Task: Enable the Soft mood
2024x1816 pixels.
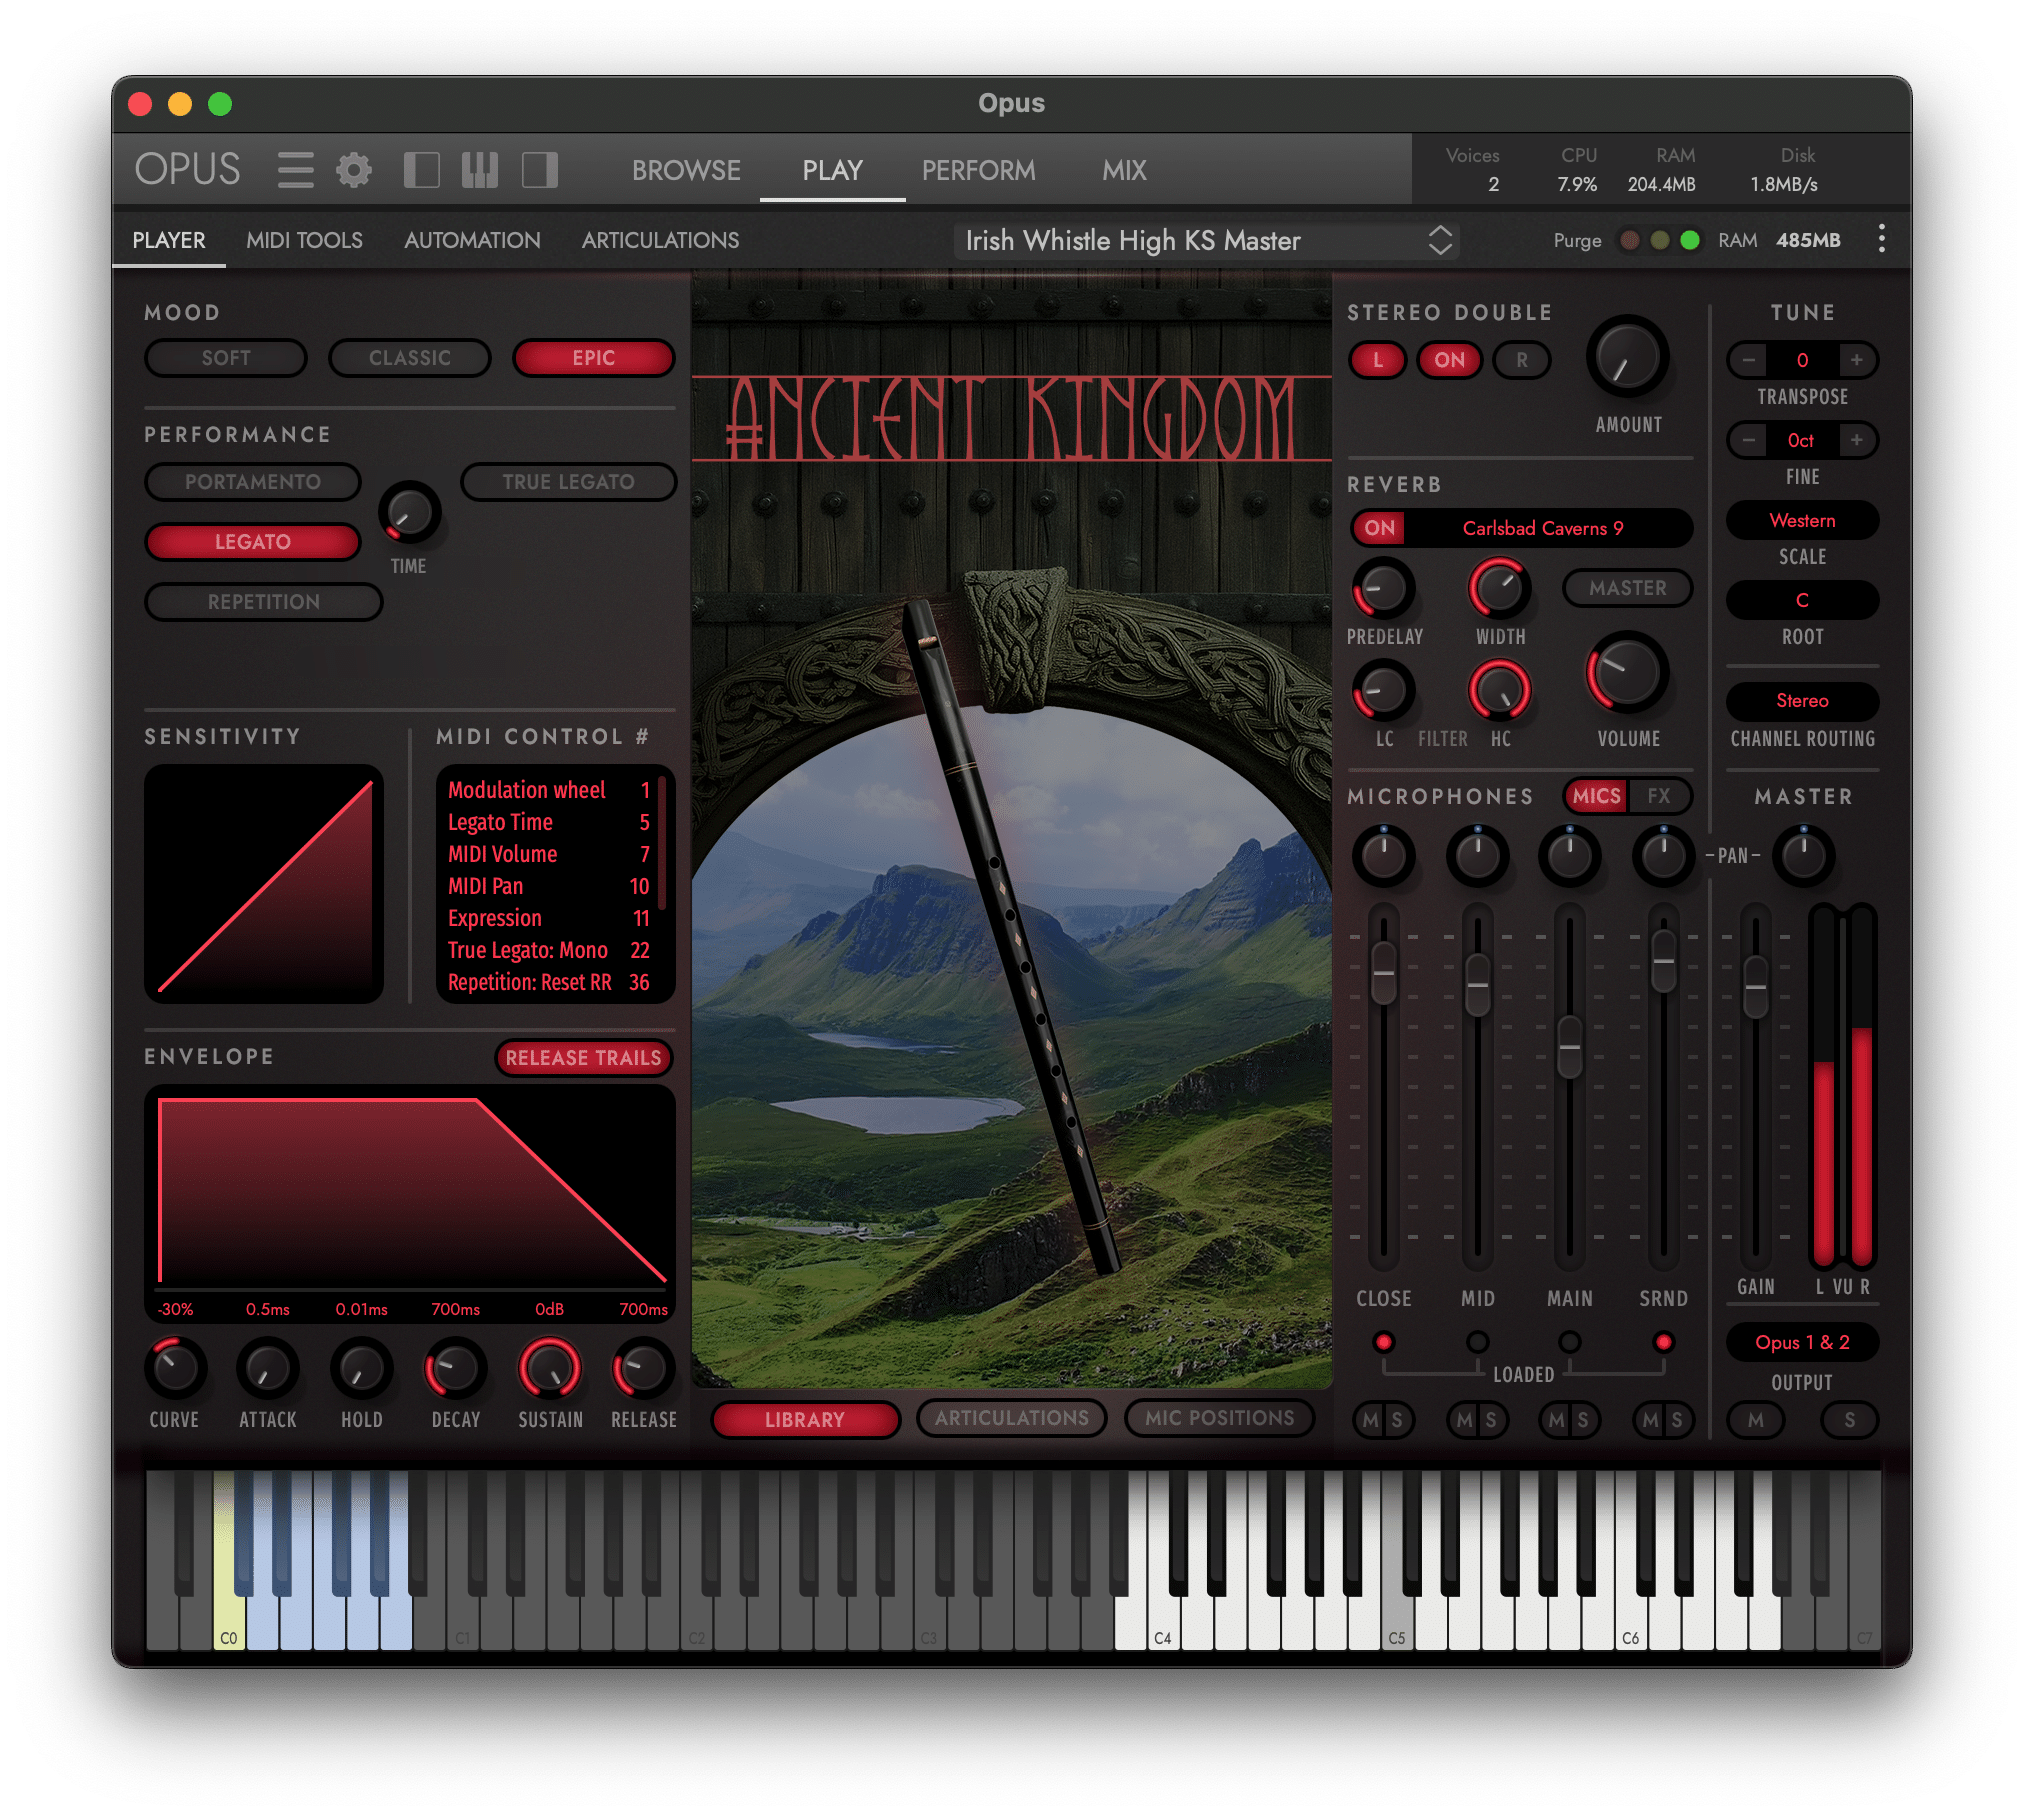Action: 226,358
